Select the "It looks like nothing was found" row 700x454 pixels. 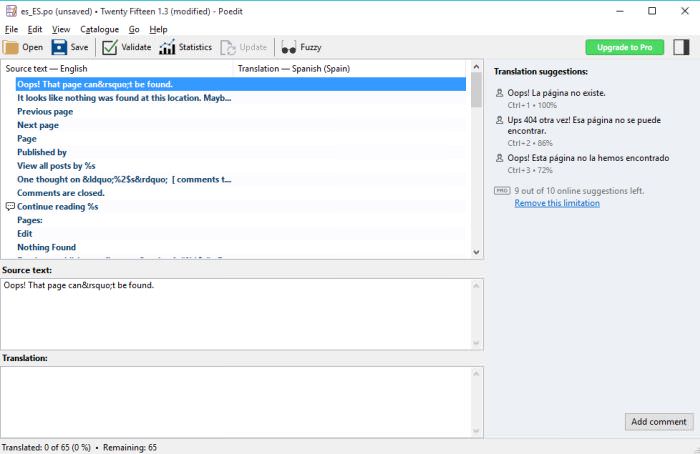[241, 98]
